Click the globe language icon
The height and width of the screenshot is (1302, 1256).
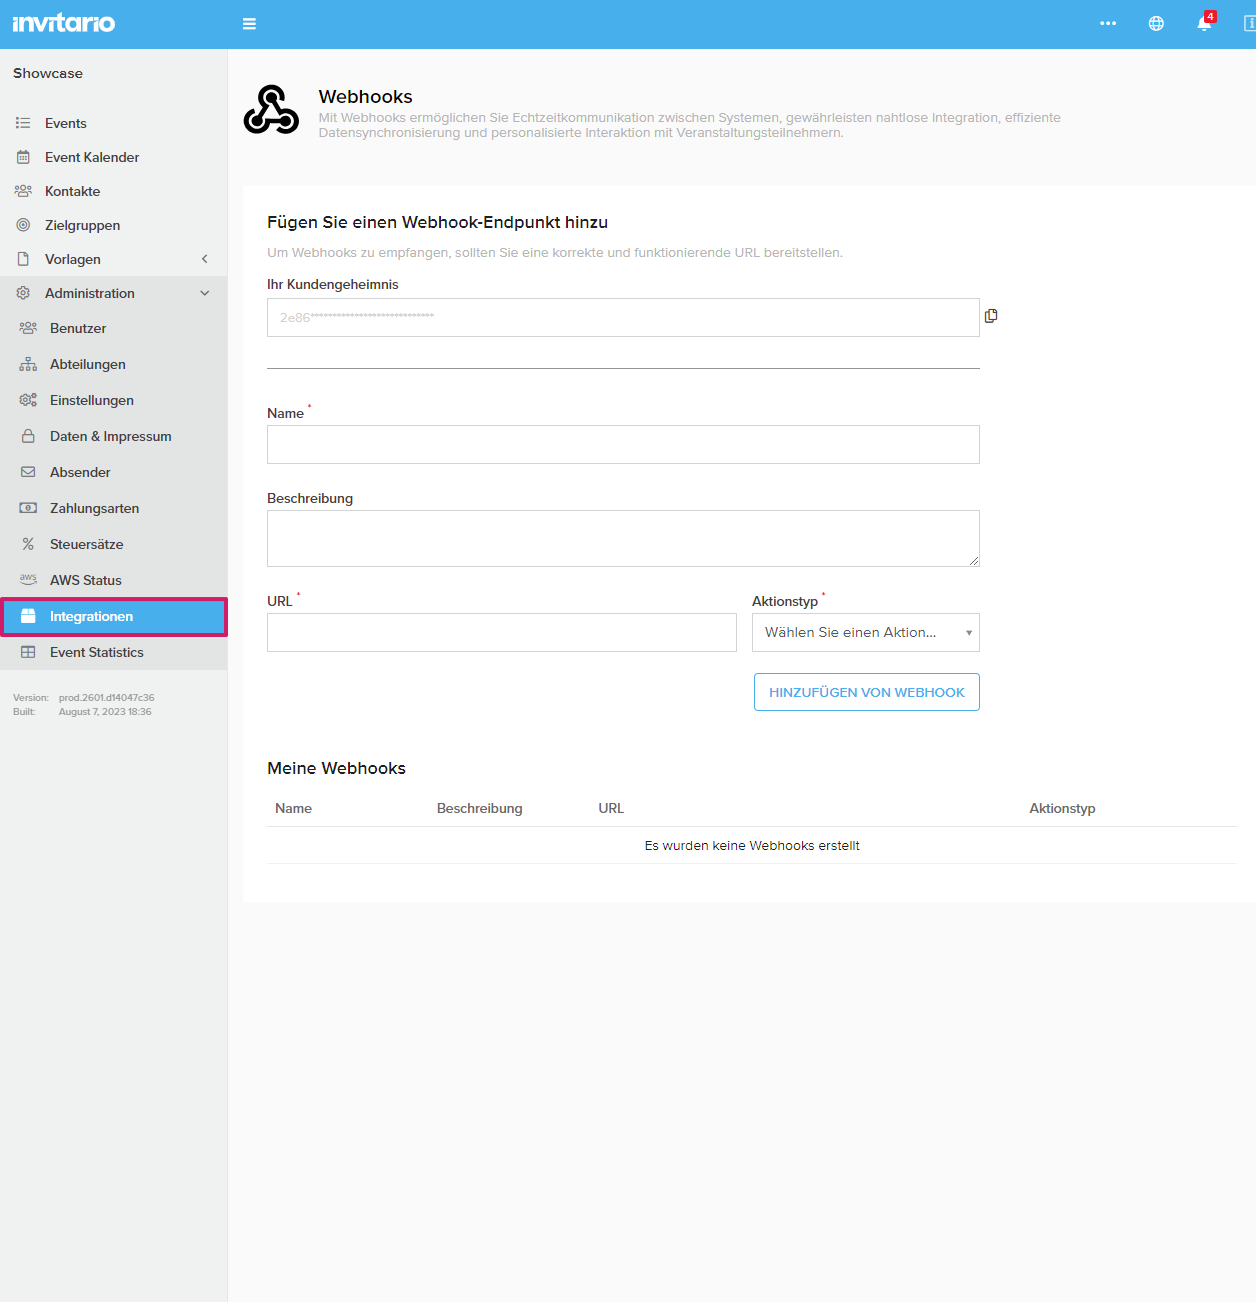1156,24
